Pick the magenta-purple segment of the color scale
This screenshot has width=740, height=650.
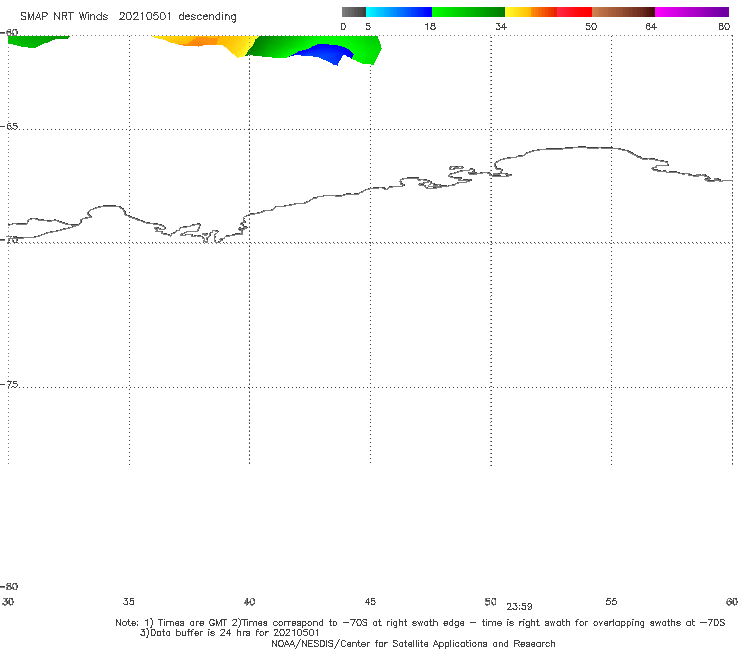[692, 12]
